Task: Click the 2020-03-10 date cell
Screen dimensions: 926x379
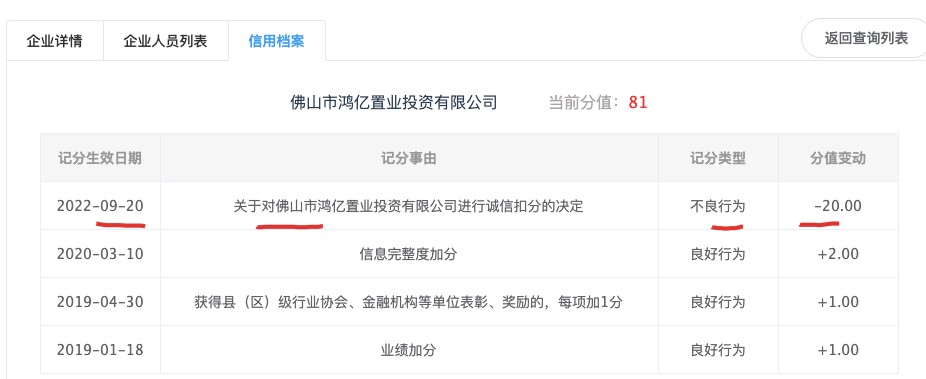Action: [x=100, y=254]
